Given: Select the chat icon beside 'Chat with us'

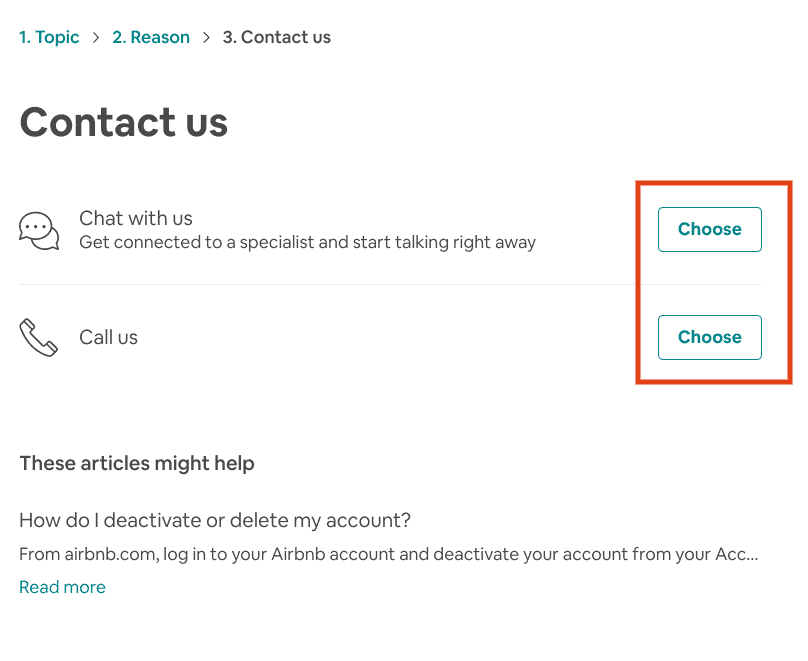Looking at the screenshot, I should [x=38, y=232].
